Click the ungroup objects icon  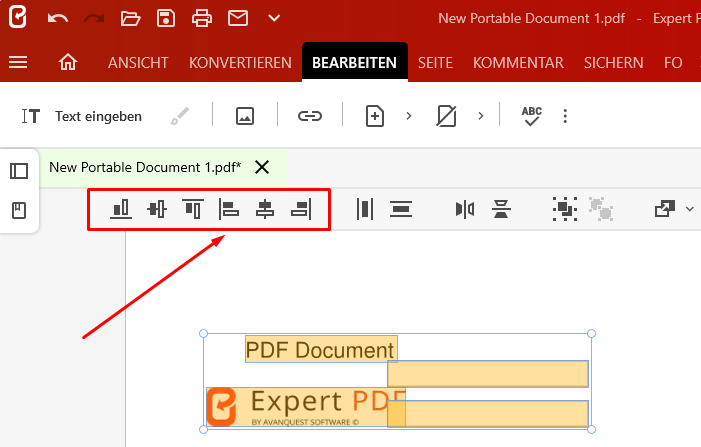click(x=600, y=209)
